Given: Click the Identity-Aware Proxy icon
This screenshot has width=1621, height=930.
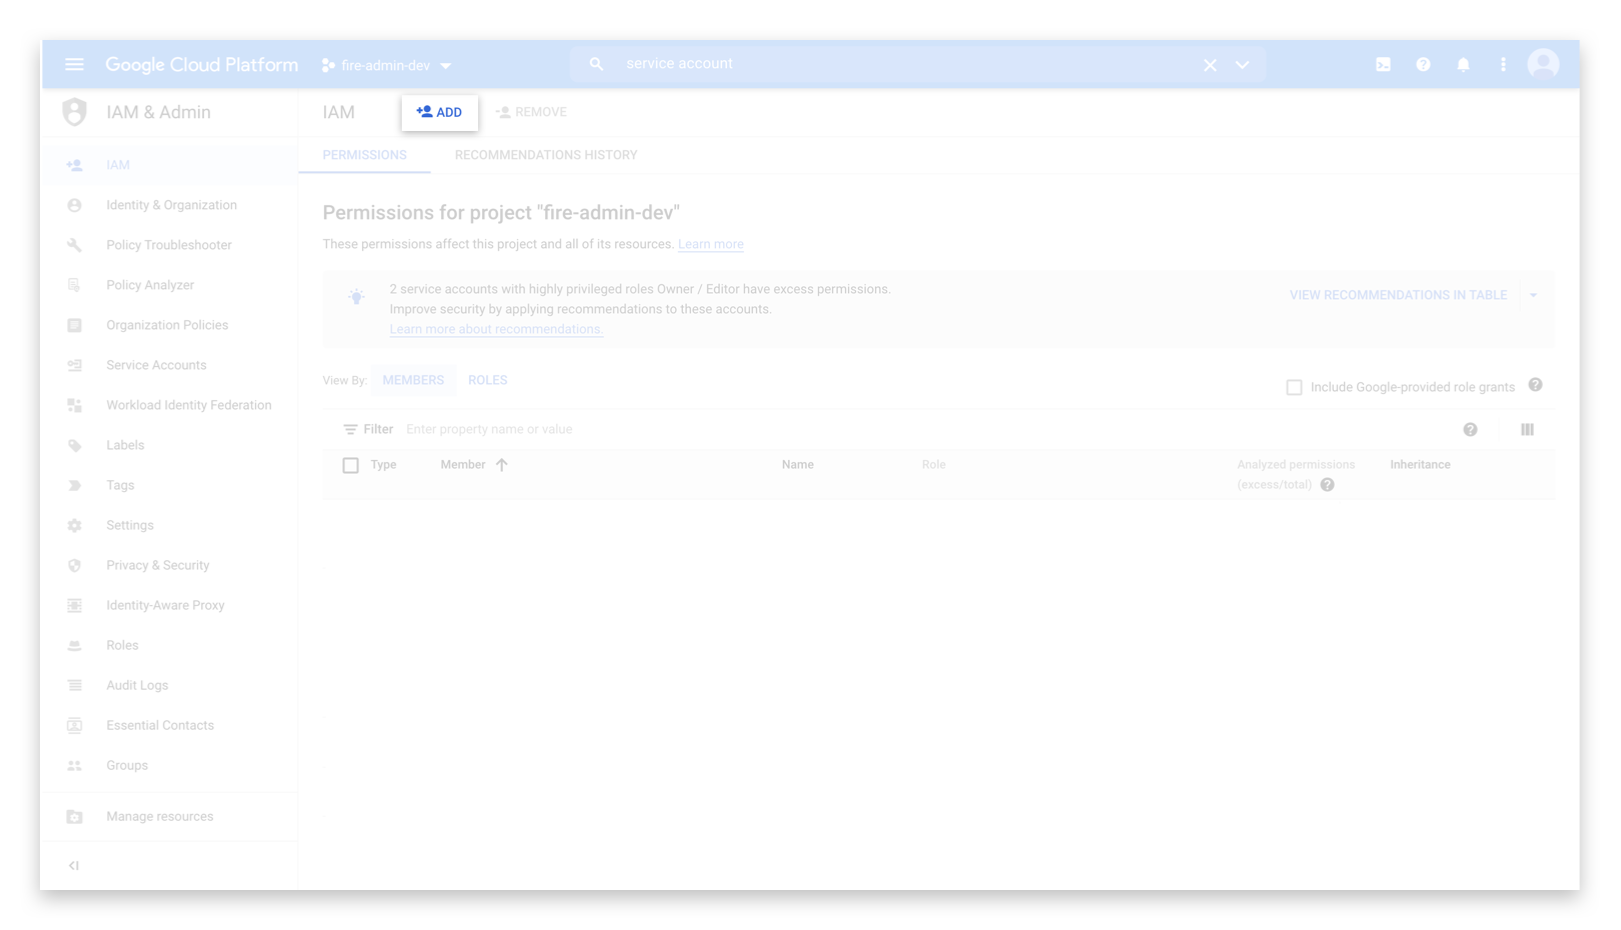Looking at the screenshot, I should (74, 605).
